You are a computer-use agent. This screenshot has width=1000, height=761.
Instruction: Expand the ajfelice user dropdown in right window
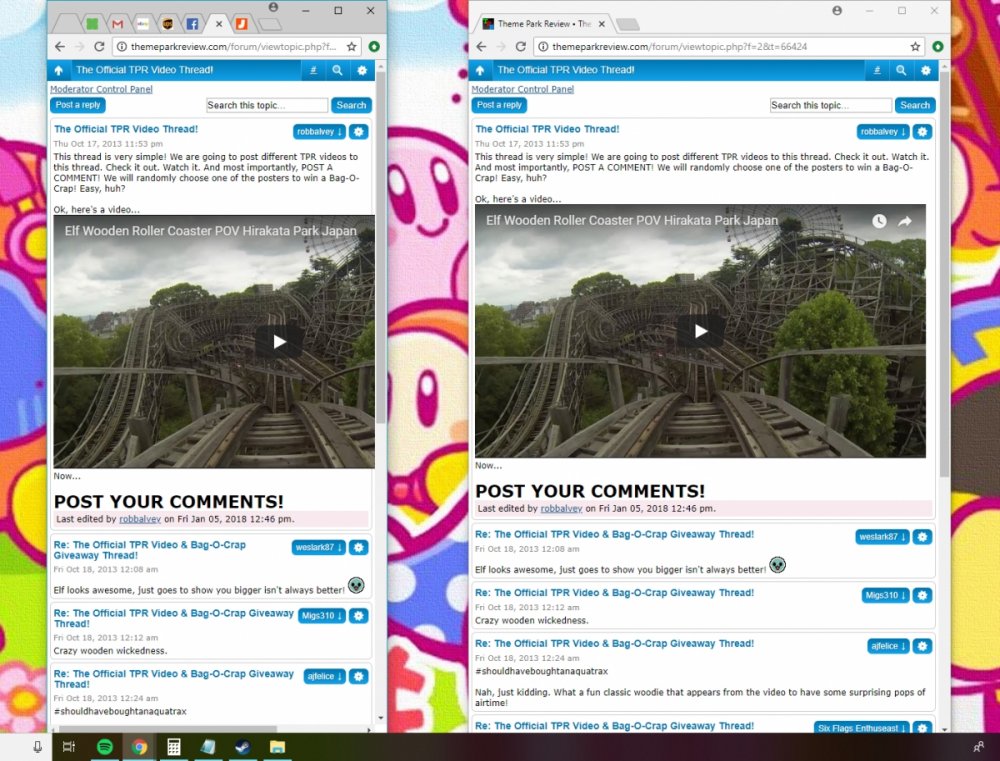click(888, 646)
